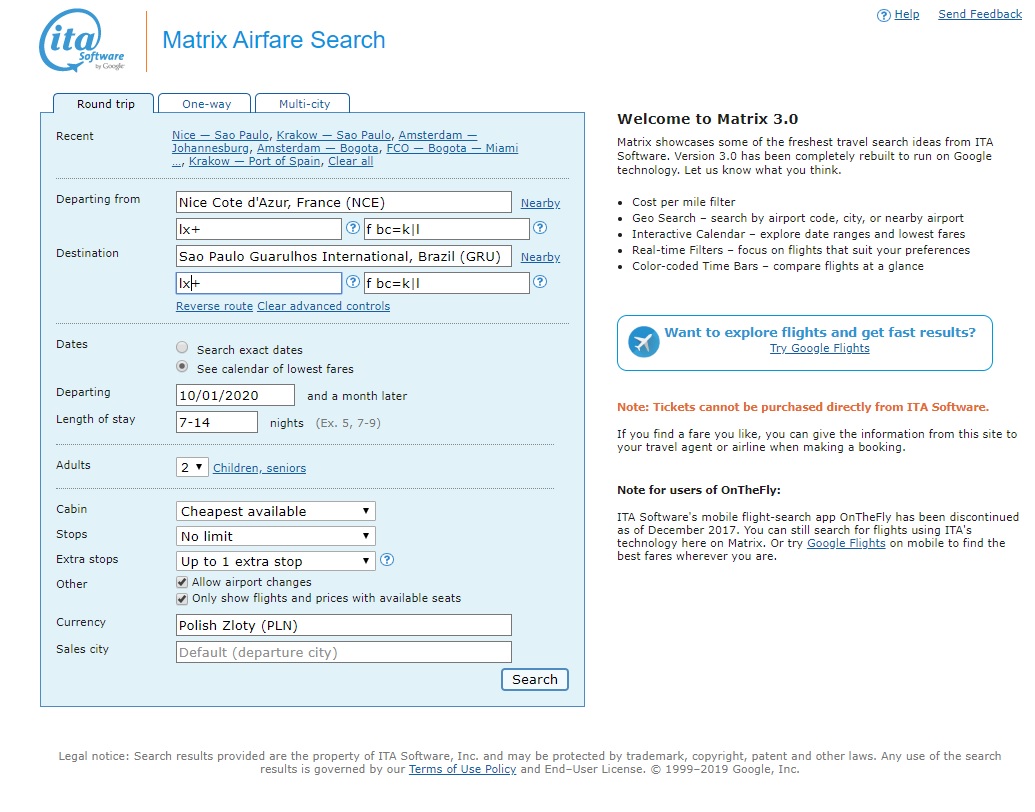Screen dimensions: 1035x812
Task: Click the Length of stay input field
Action: 217,422
